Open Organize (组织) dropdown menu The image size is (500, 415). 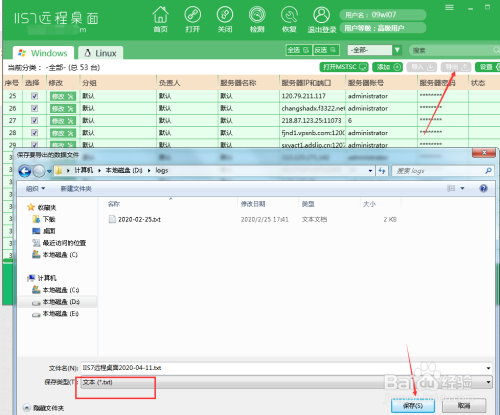click(x=35, y=189)
